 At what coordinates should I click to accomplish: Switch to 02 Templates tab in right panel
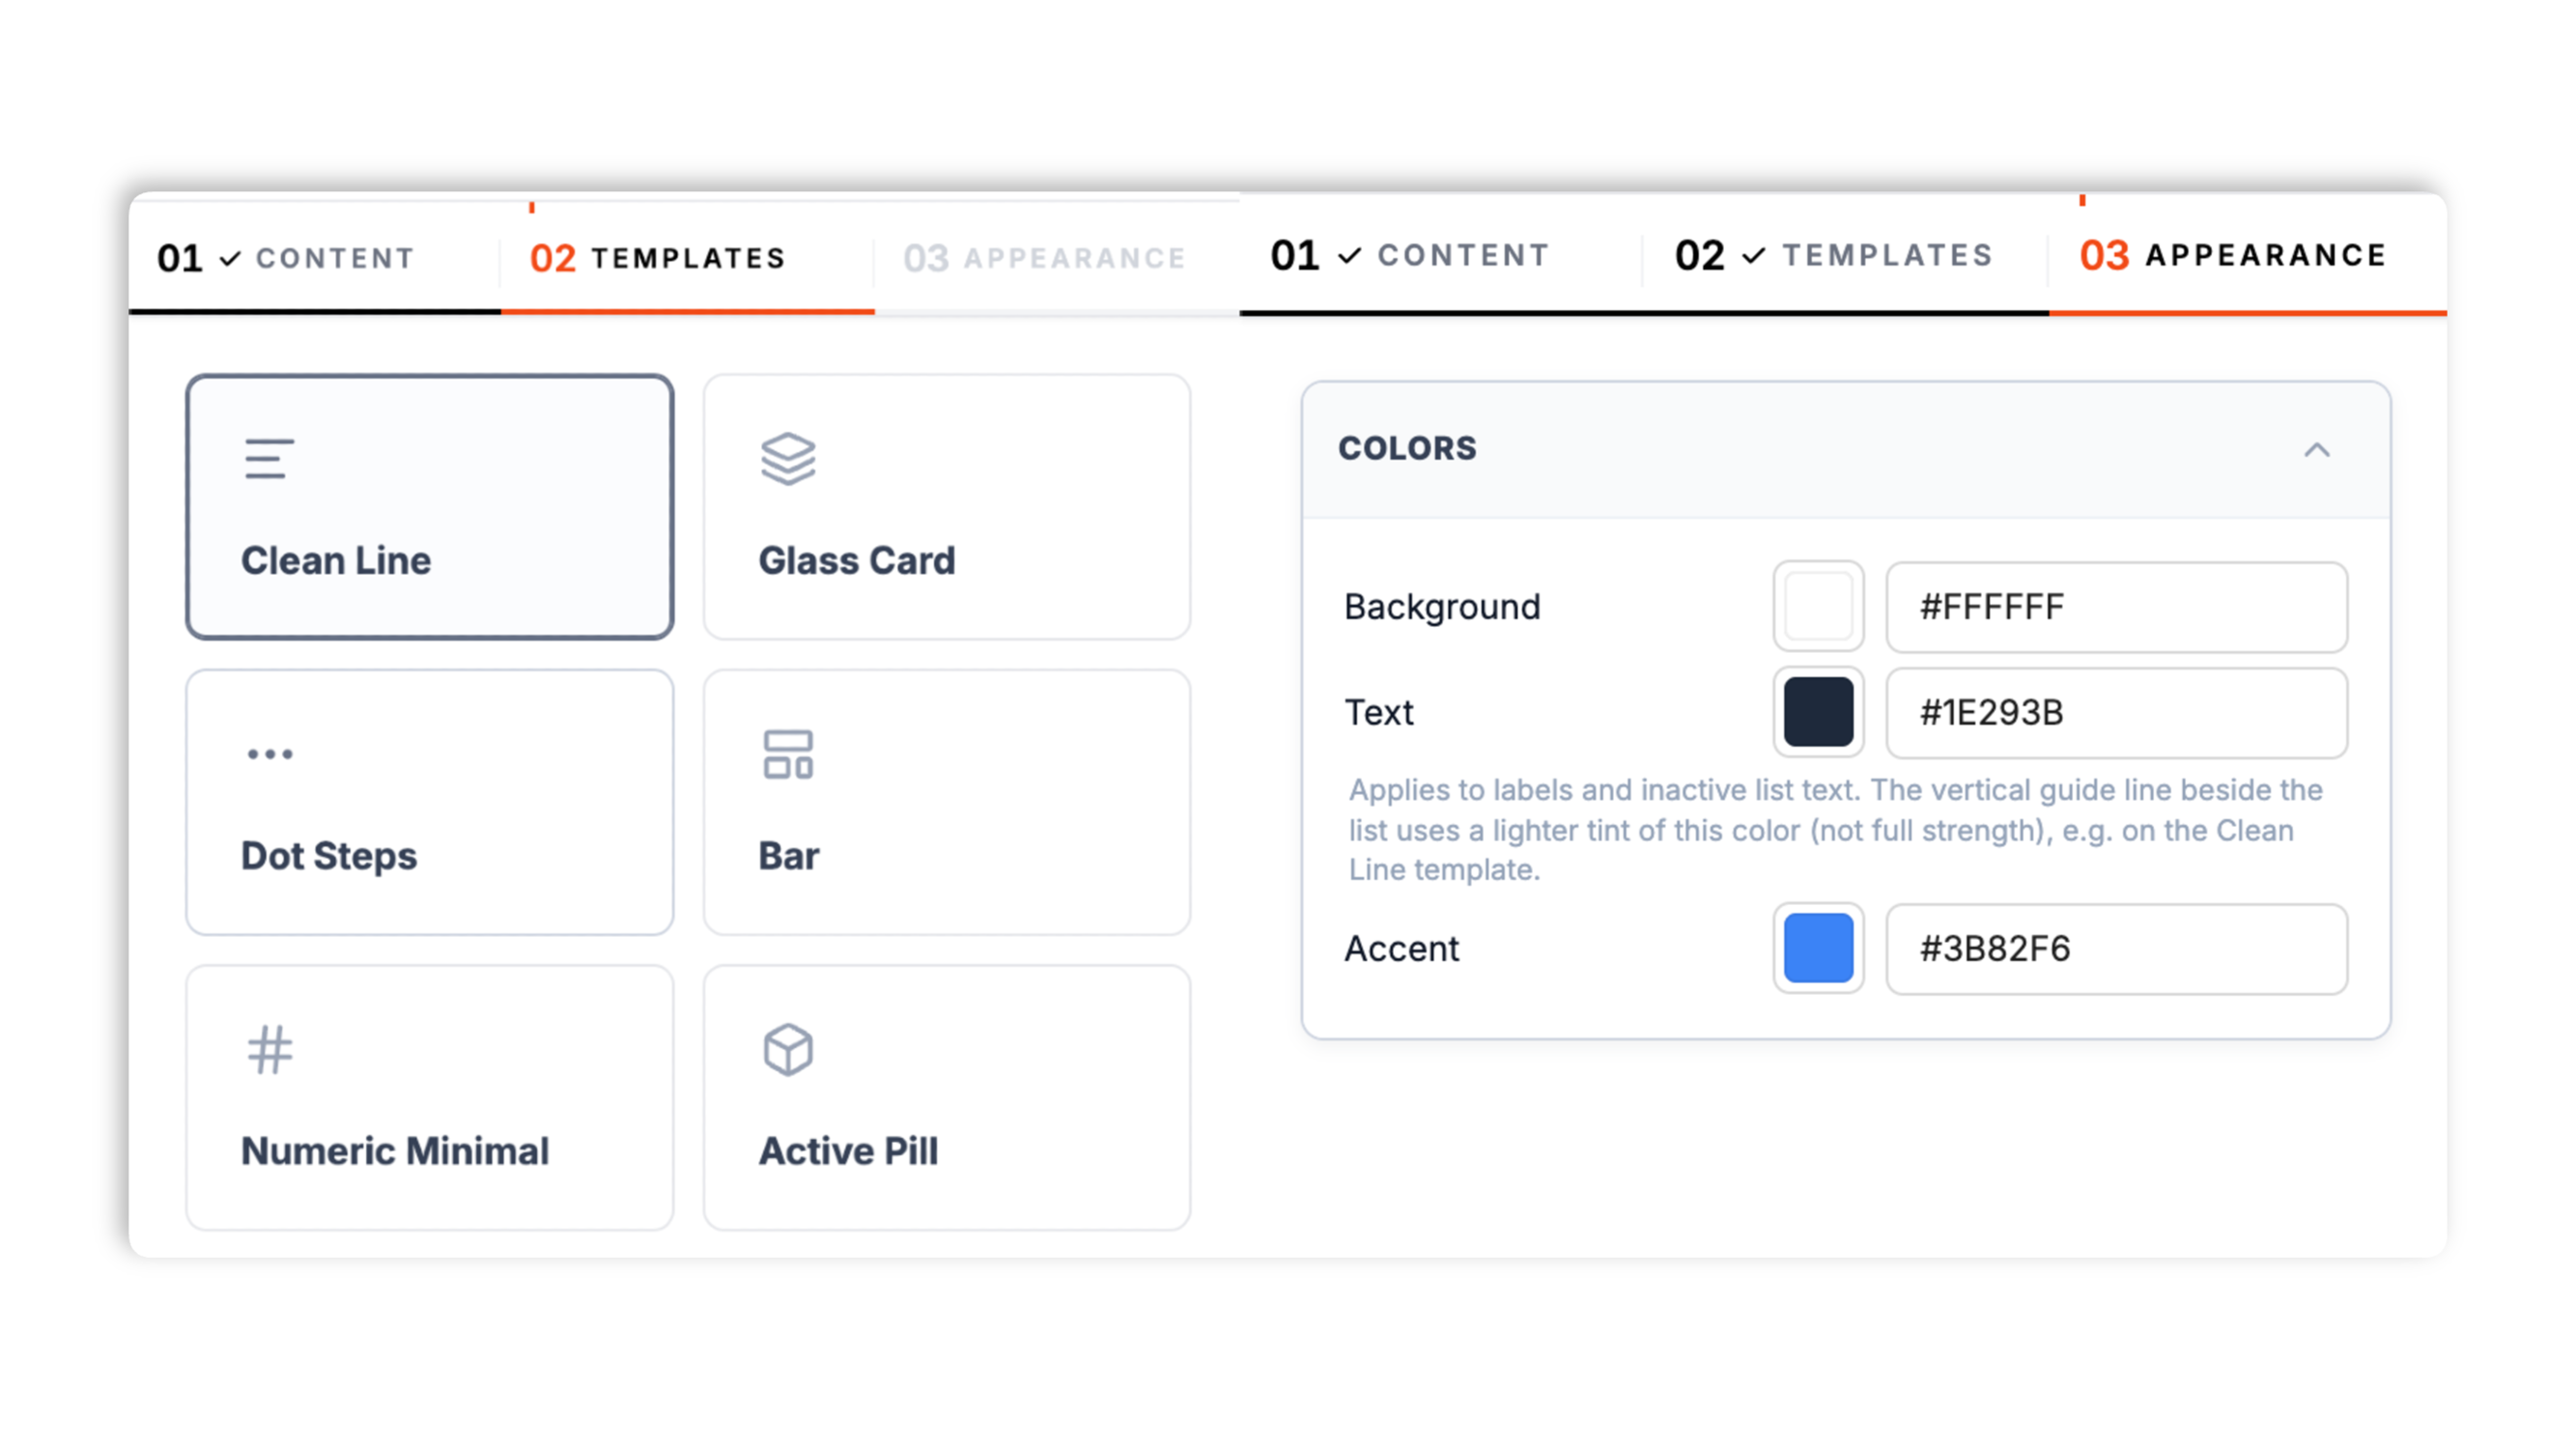coord(1845,256)
